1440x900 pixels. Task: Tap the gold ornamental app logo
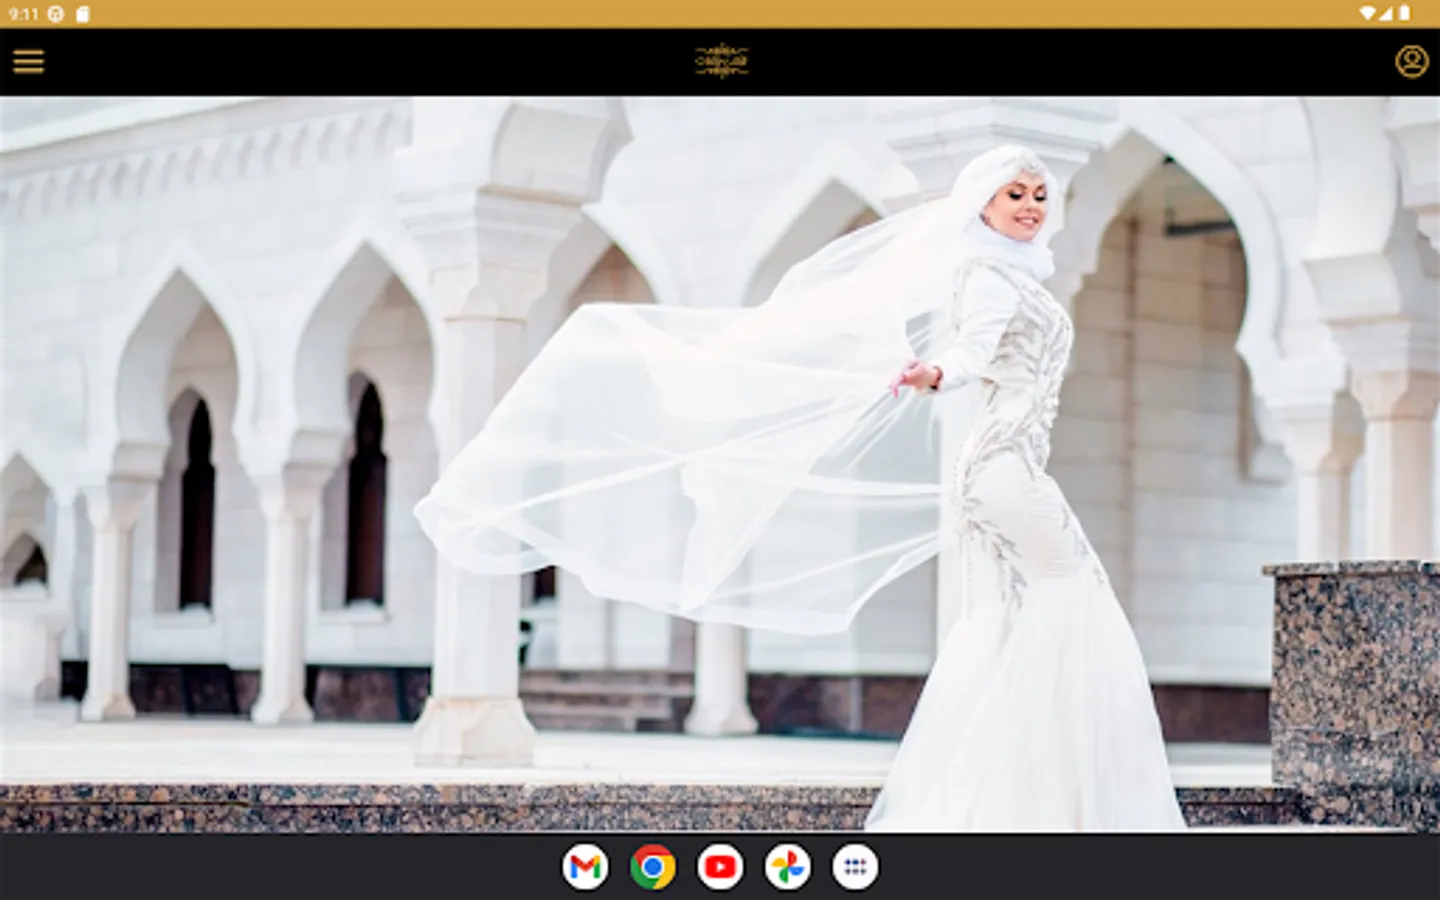[721, 61]
